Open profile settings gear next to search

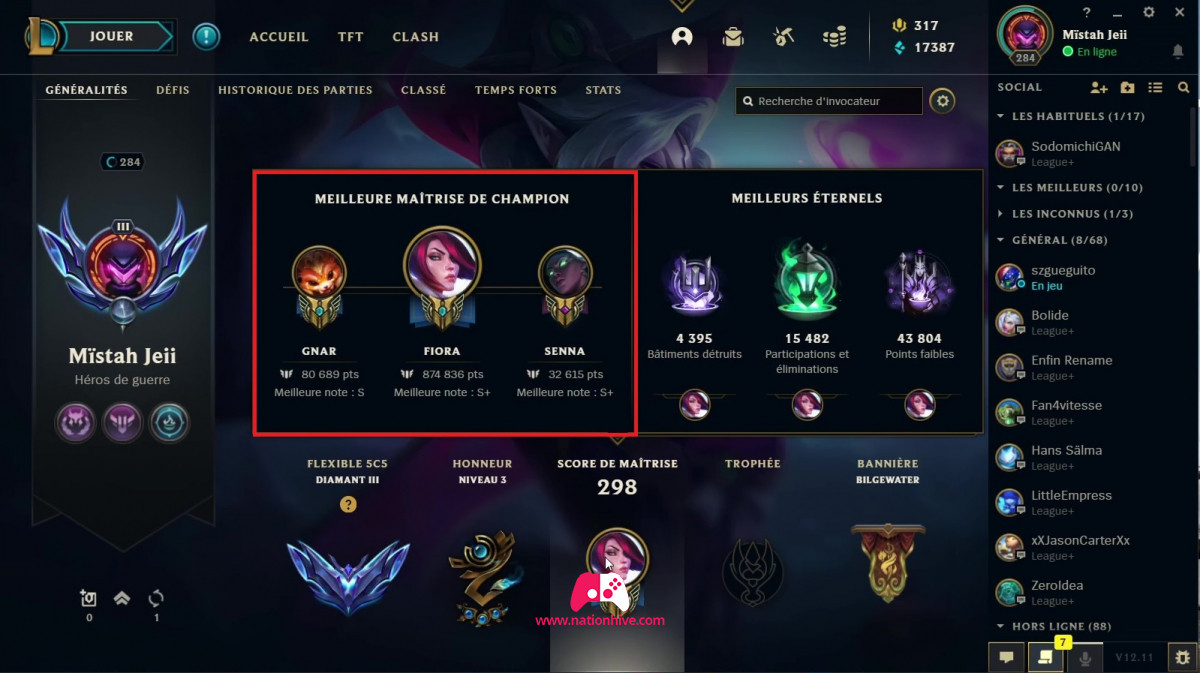[942, 101]
